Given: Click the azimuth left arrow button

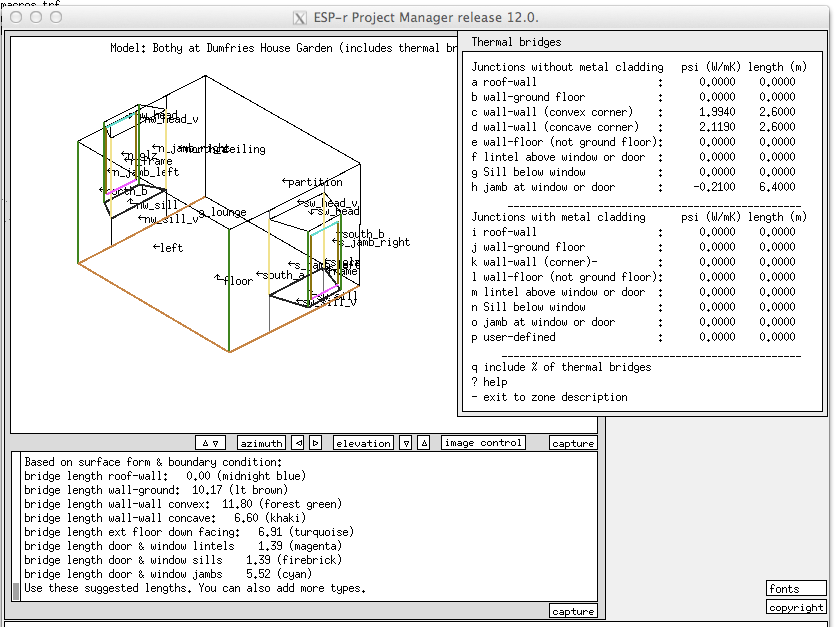Looking at the screenshot, I should (x=298, y=443).
